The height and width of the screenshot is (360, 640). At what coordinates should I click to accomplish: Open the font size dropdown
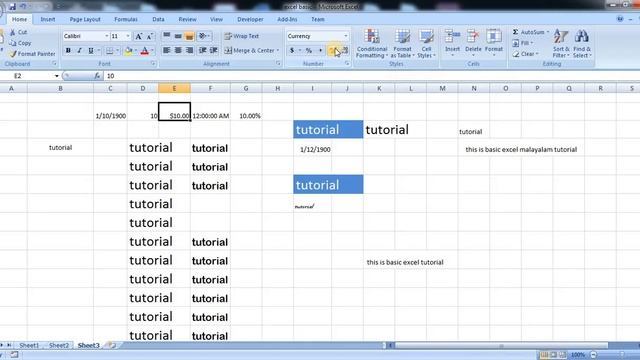[128, 36]
